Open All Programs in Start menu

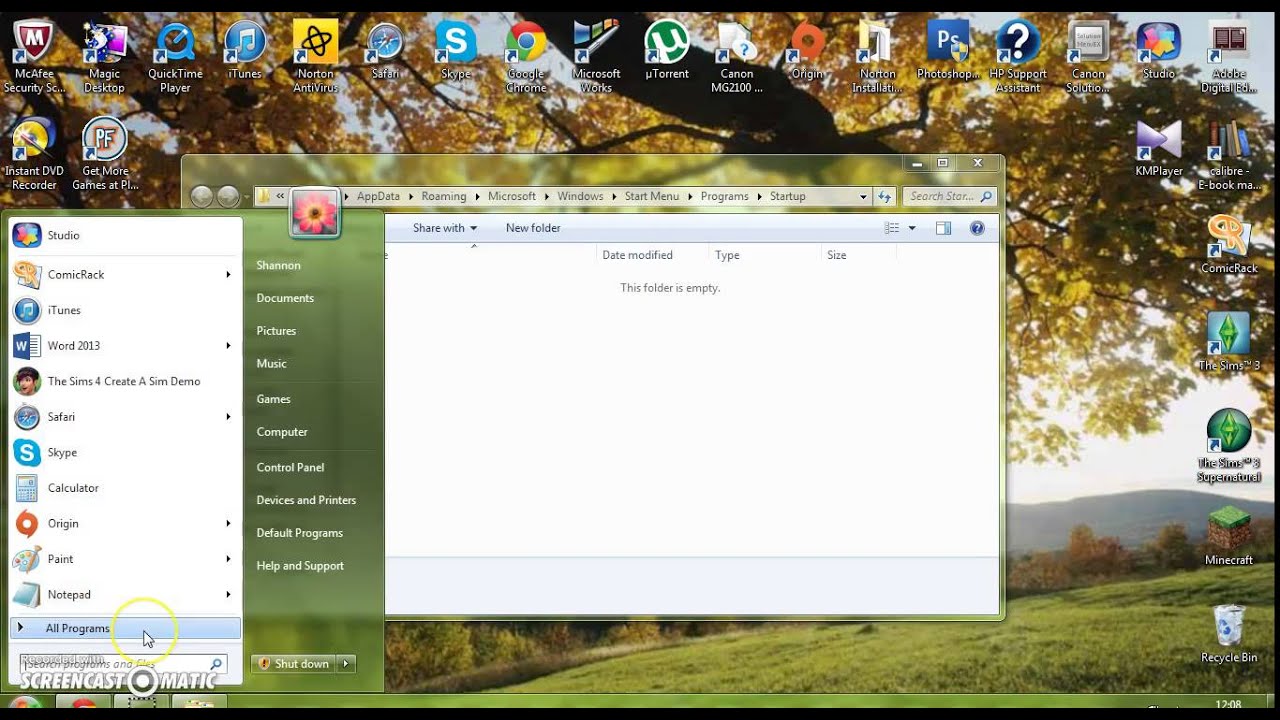(125, 628)
